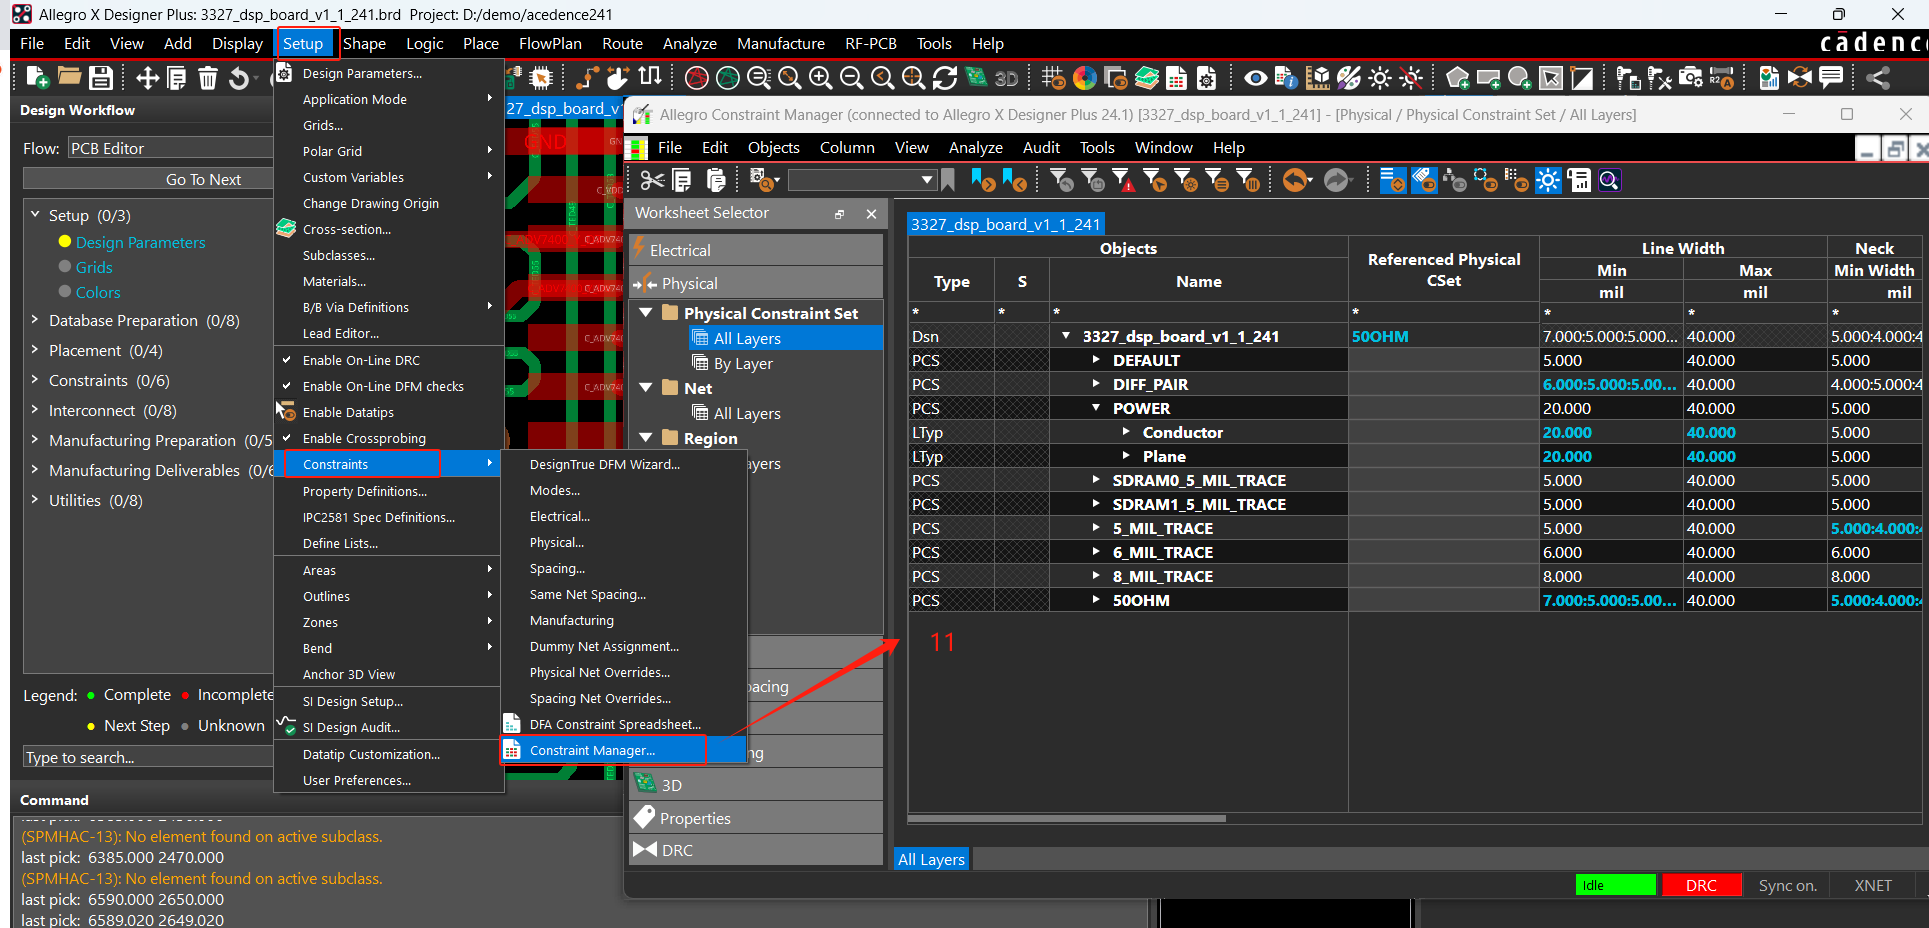Viewport: 1929px width, 928px height.
Task: Click the eye visibility icon in toolbar
Action: pyautogui.click(x=1256, y=78)
